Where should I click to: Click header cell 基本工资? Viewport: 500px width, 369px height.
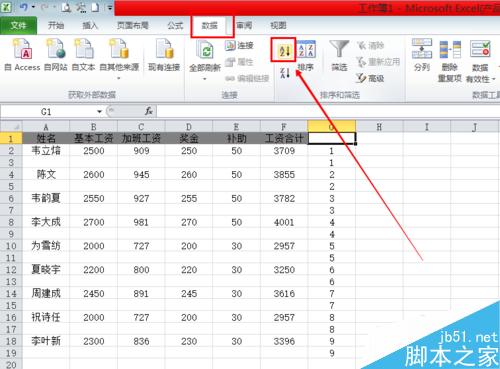(94, 138)
